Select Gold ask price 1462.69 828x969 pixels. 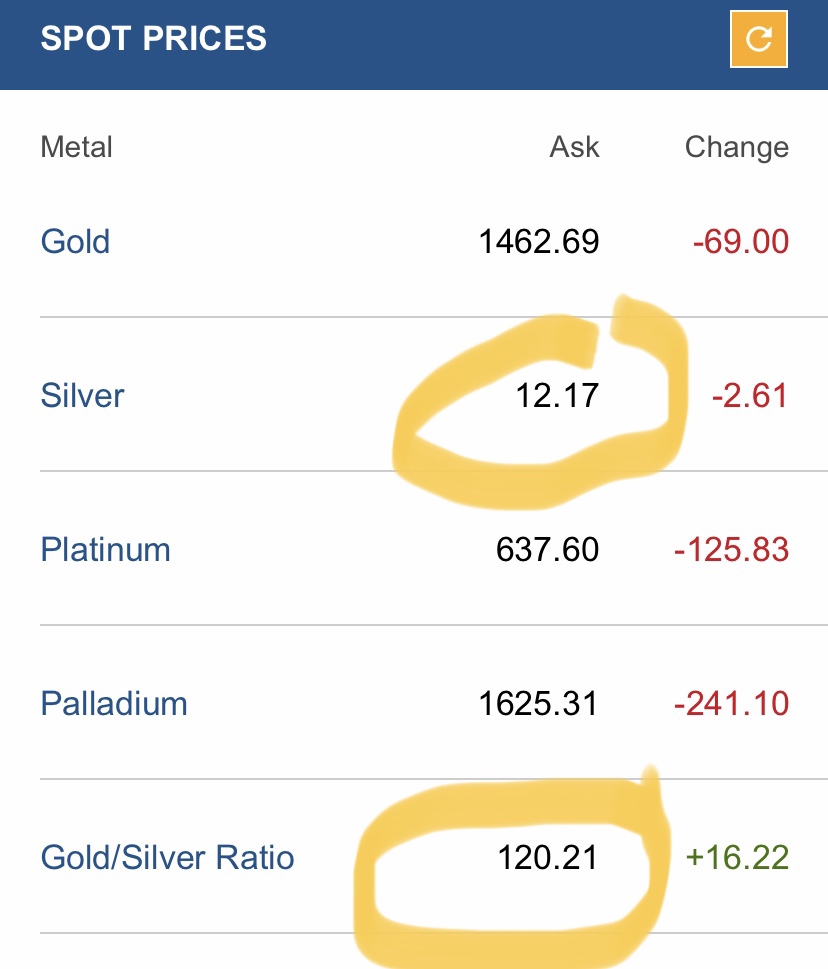[x=539, y=241]
